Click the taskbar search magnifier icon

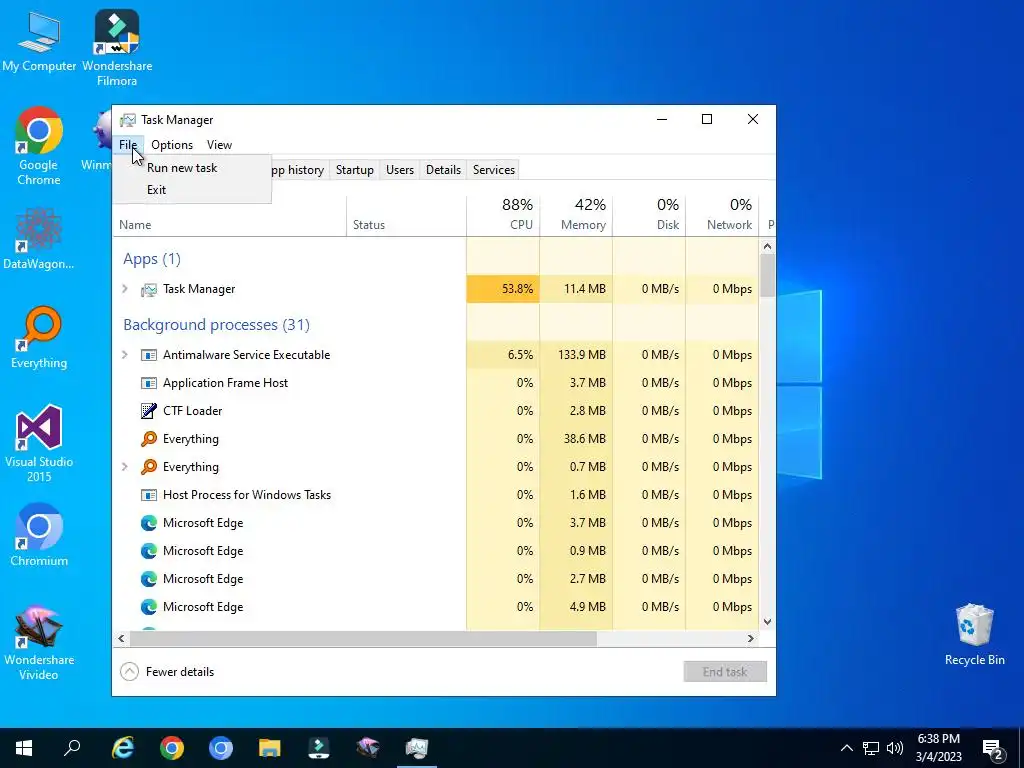pyautogui.click(x=72, y=748)
